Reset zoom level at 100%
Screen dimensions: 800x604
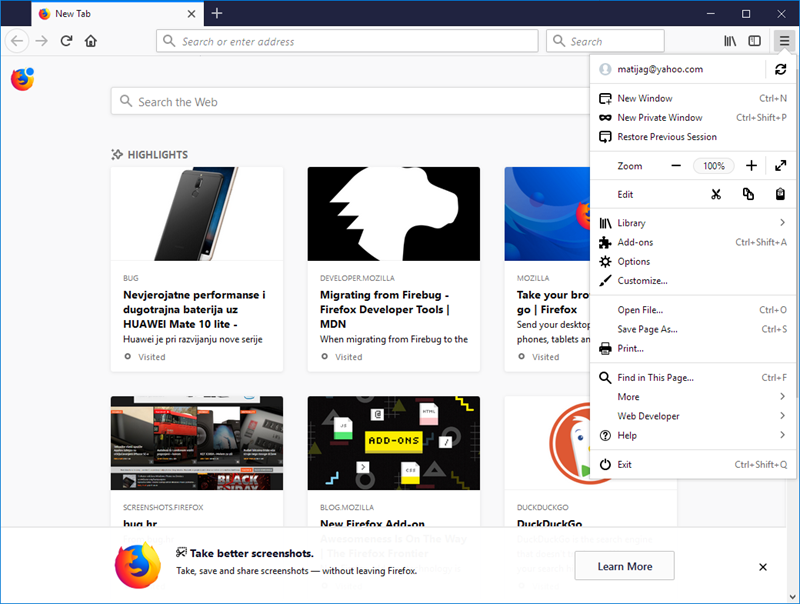pos(714,166)
